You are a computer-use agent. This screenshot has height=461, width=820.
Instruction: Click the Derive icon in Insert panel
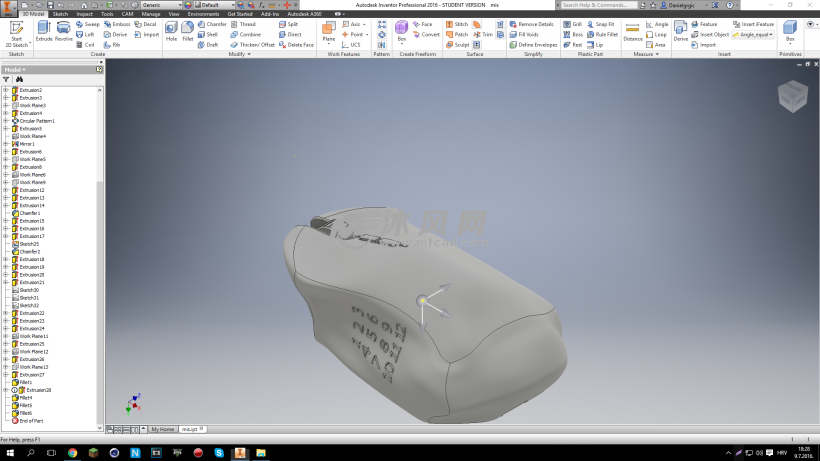click(681, 30)
